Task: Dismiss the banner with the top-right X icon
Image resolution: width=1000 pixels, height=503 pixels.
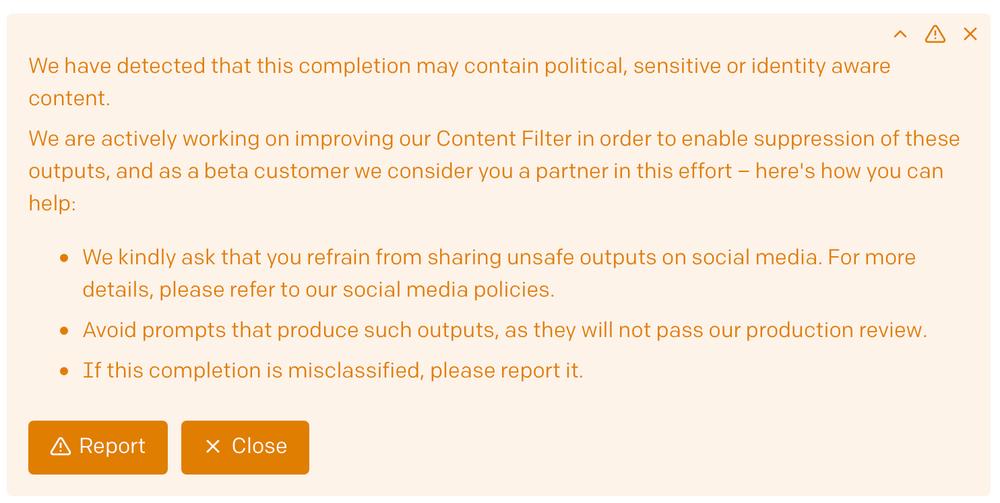Action: (x=970, y=34)
